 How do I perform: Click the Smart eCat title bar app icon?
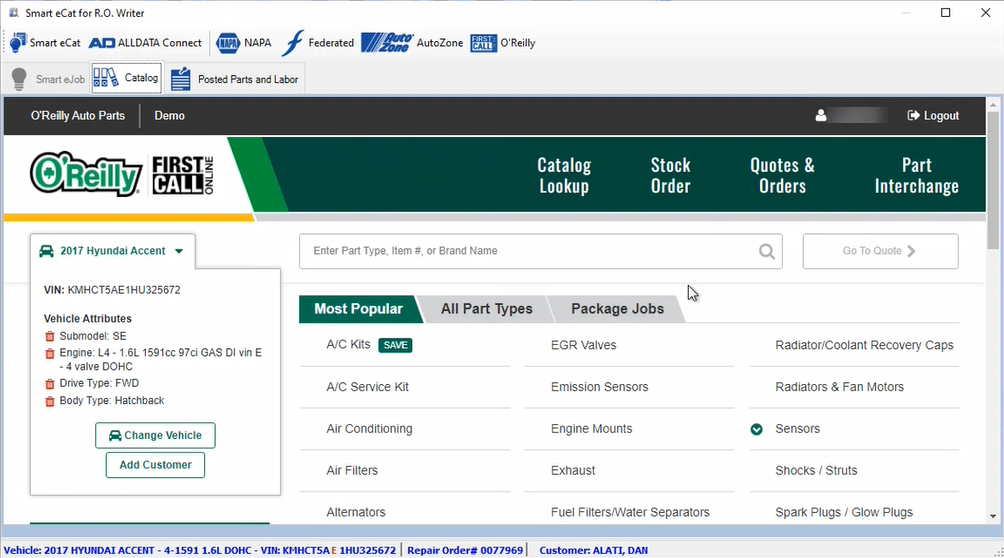tap(13, 12)
